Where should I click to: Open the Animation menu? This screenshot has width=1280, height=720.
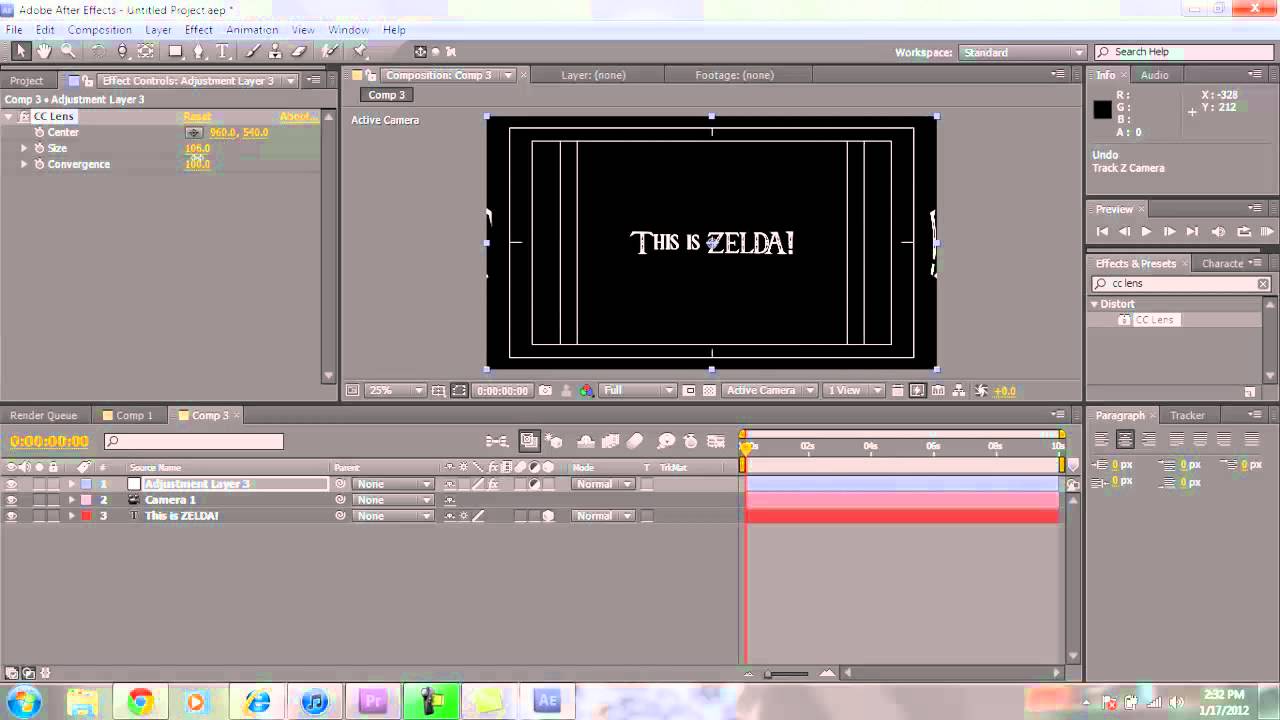tap(252, 30)
